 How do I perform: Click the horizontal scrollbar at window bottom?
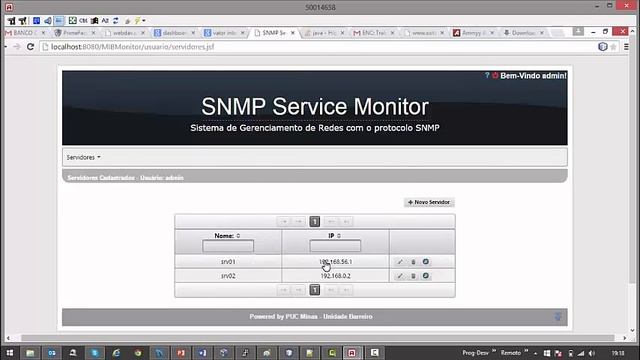pyautogui.click(x=318, y=338)
